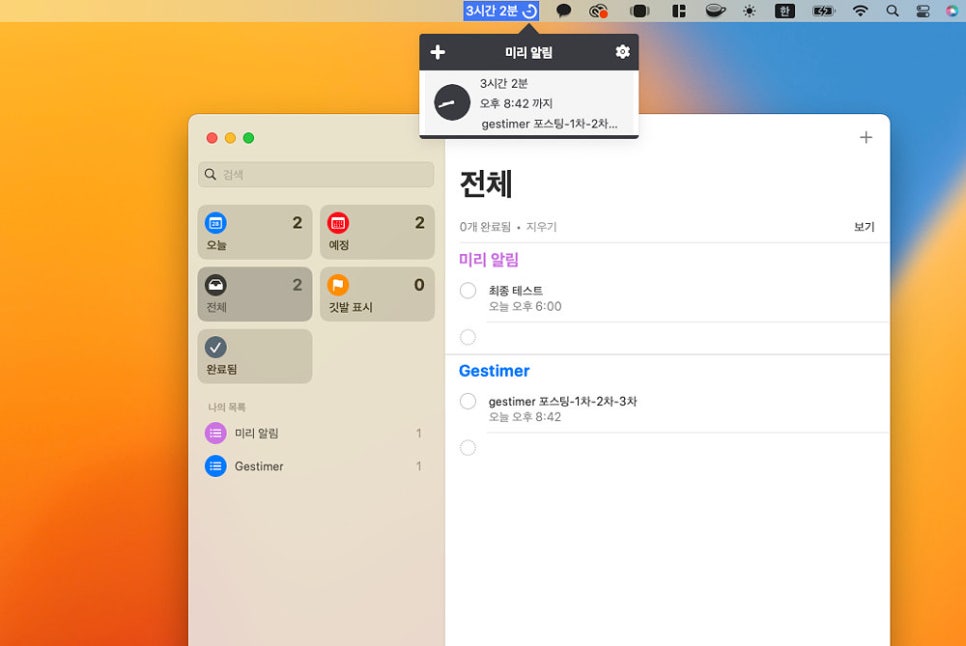This screenshot has height=646, width=966.
Task: Open the 보기 show button
Action: pos(864,227)
